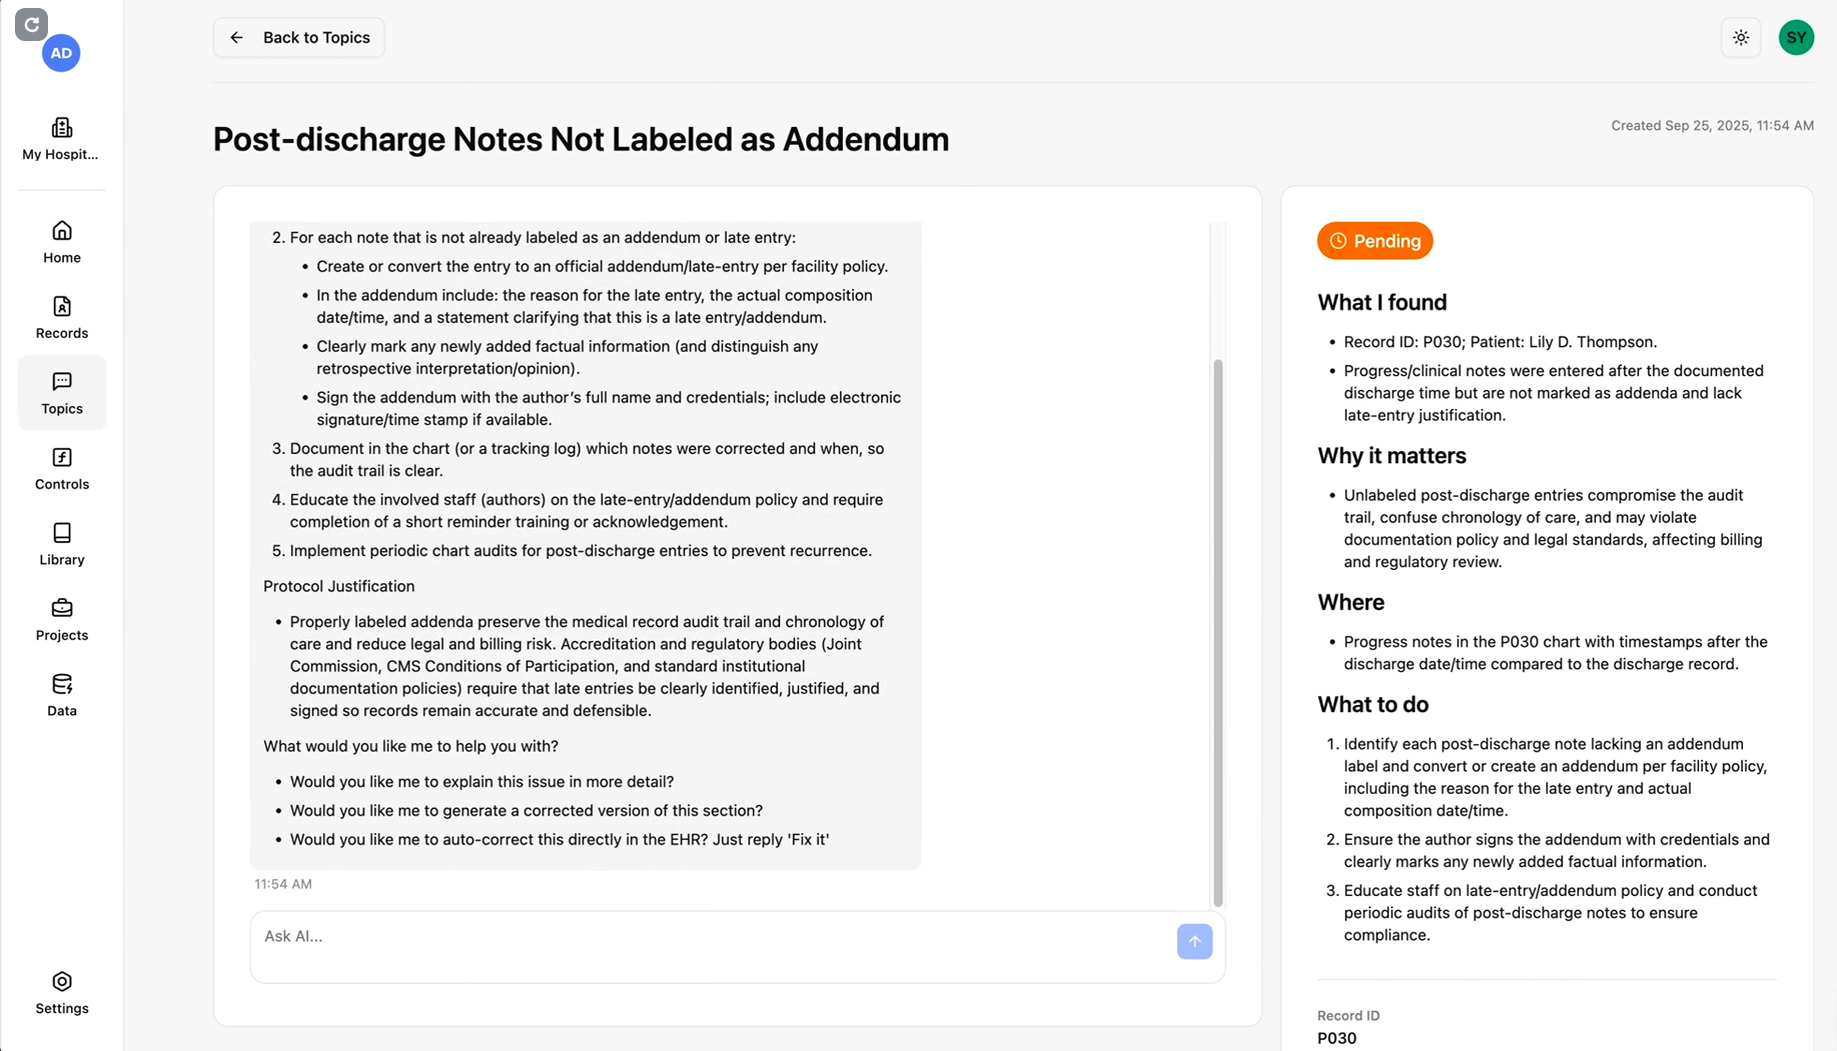Click the Record ID P030 value
Viewport: 1837px width, 1051px height.
pos(1336,1038)
